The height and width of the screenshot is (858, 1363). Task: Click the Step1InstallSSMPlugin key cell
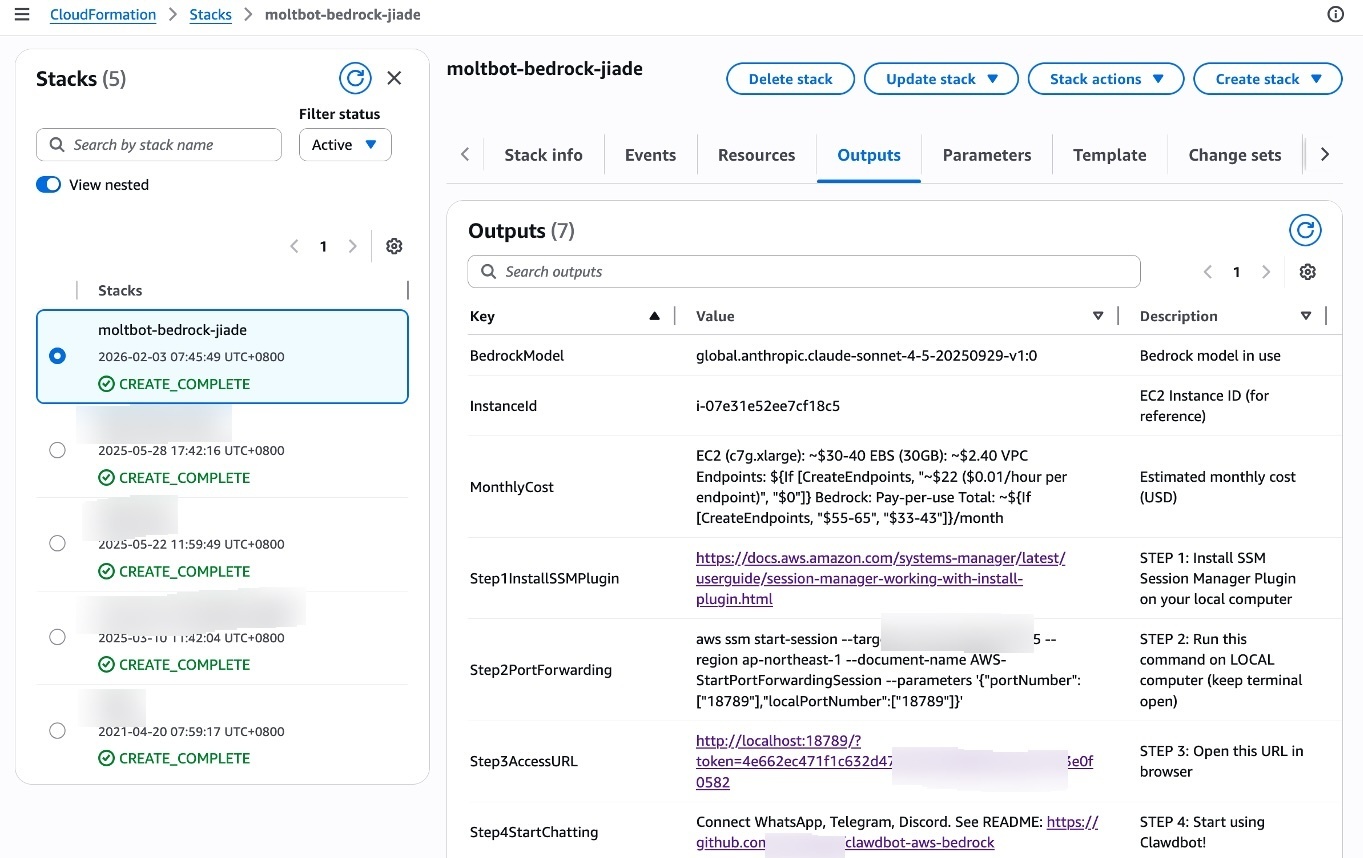coord(544,578)
